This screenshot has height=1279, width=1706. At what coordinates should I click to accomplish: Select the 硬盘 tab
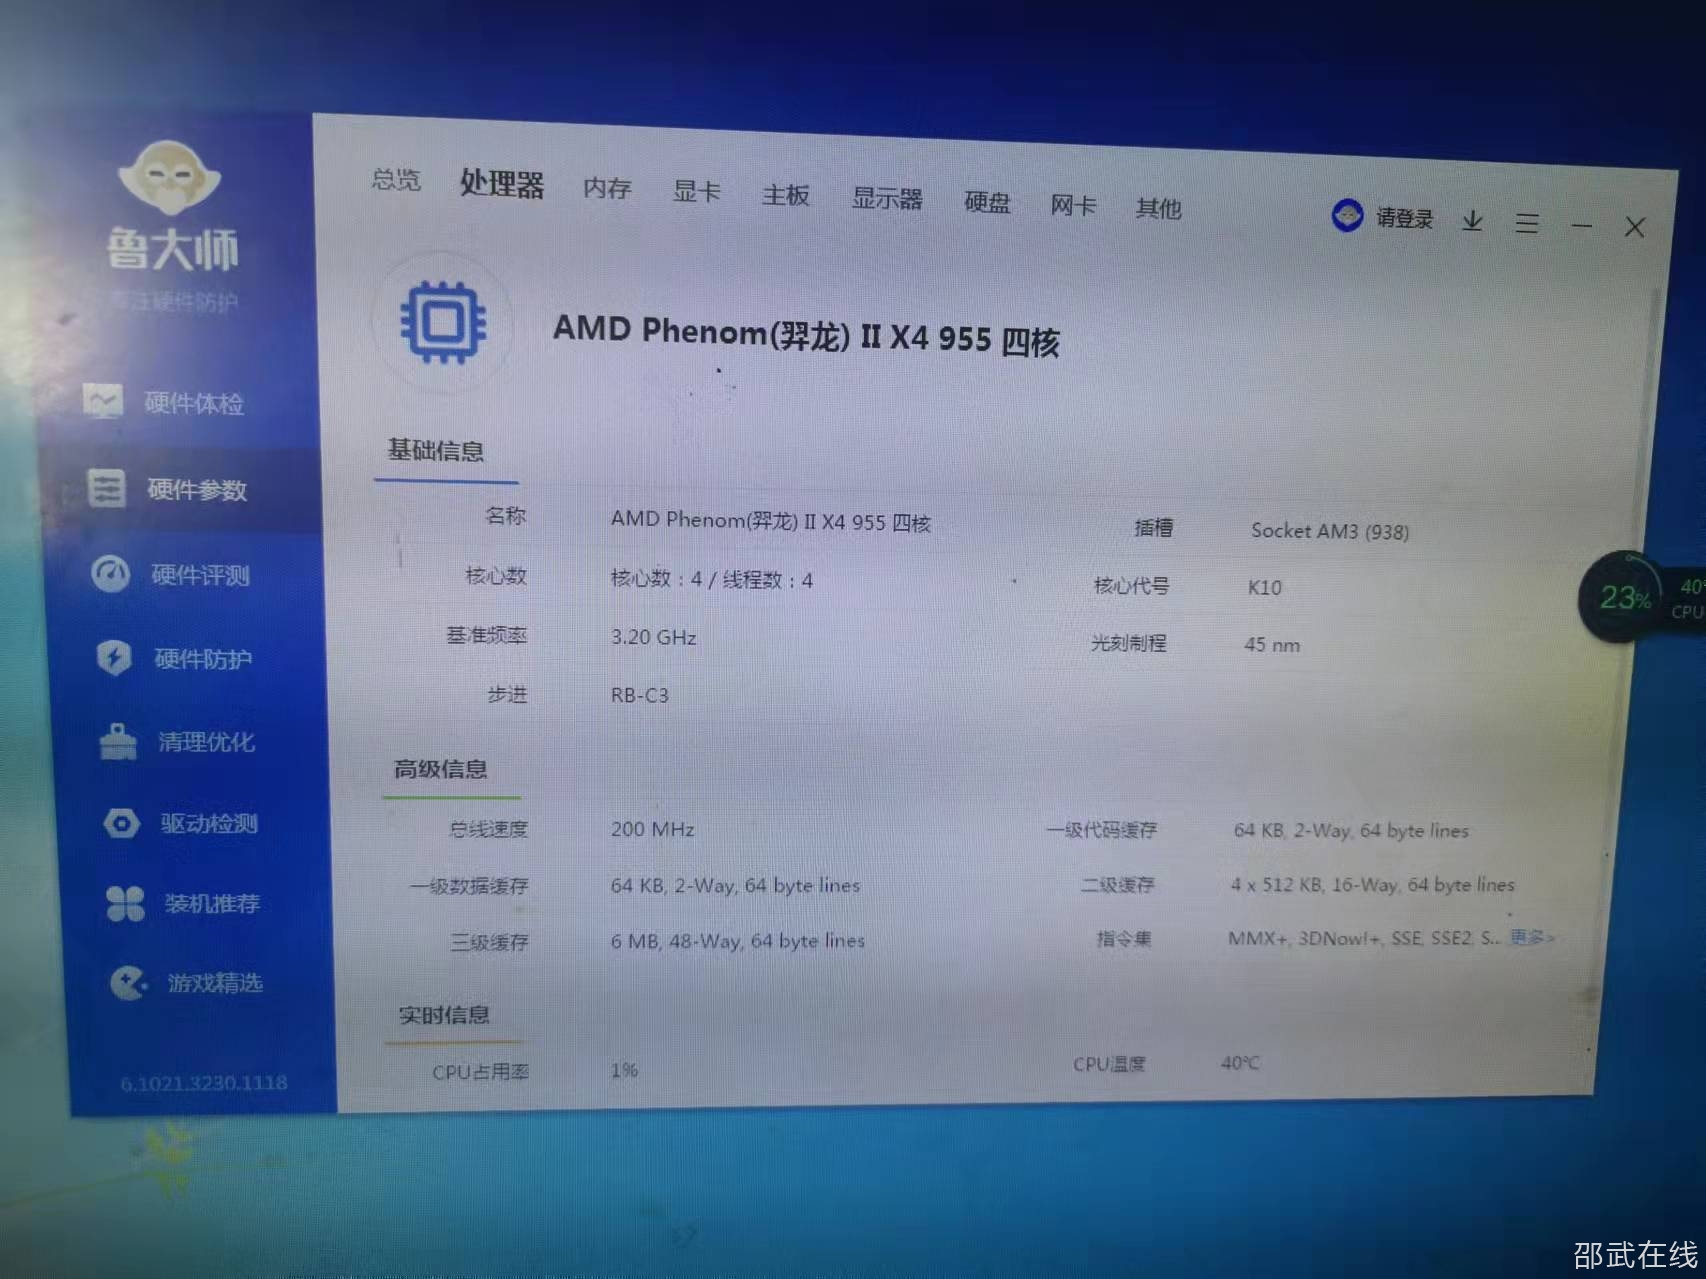(x=986, y=202)
